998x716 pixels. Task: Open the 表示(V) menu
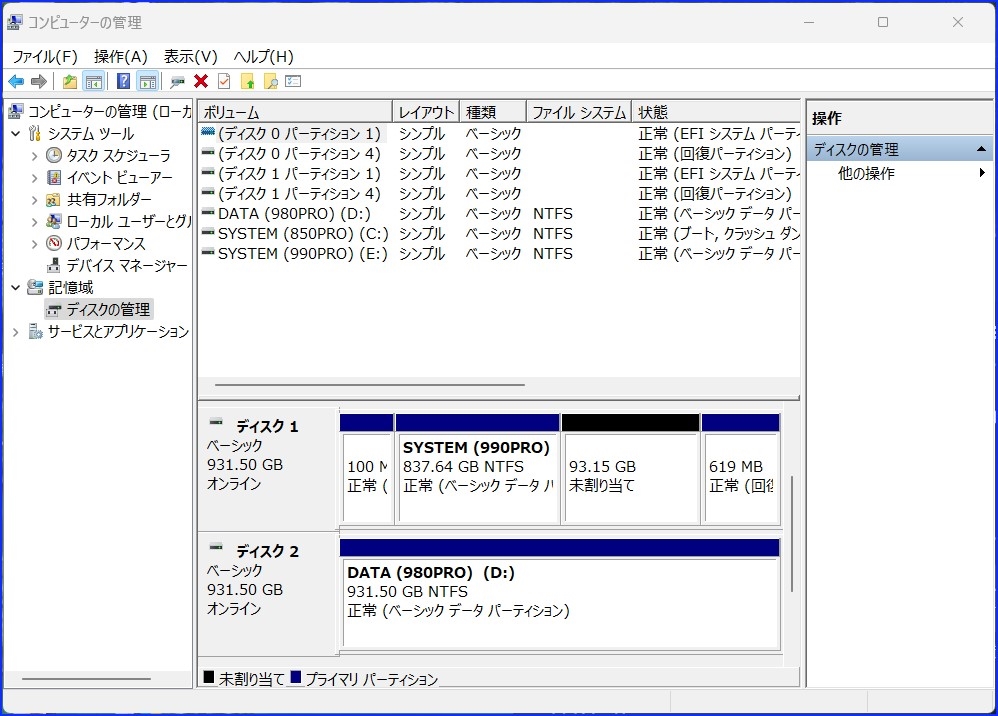[190, 57]
